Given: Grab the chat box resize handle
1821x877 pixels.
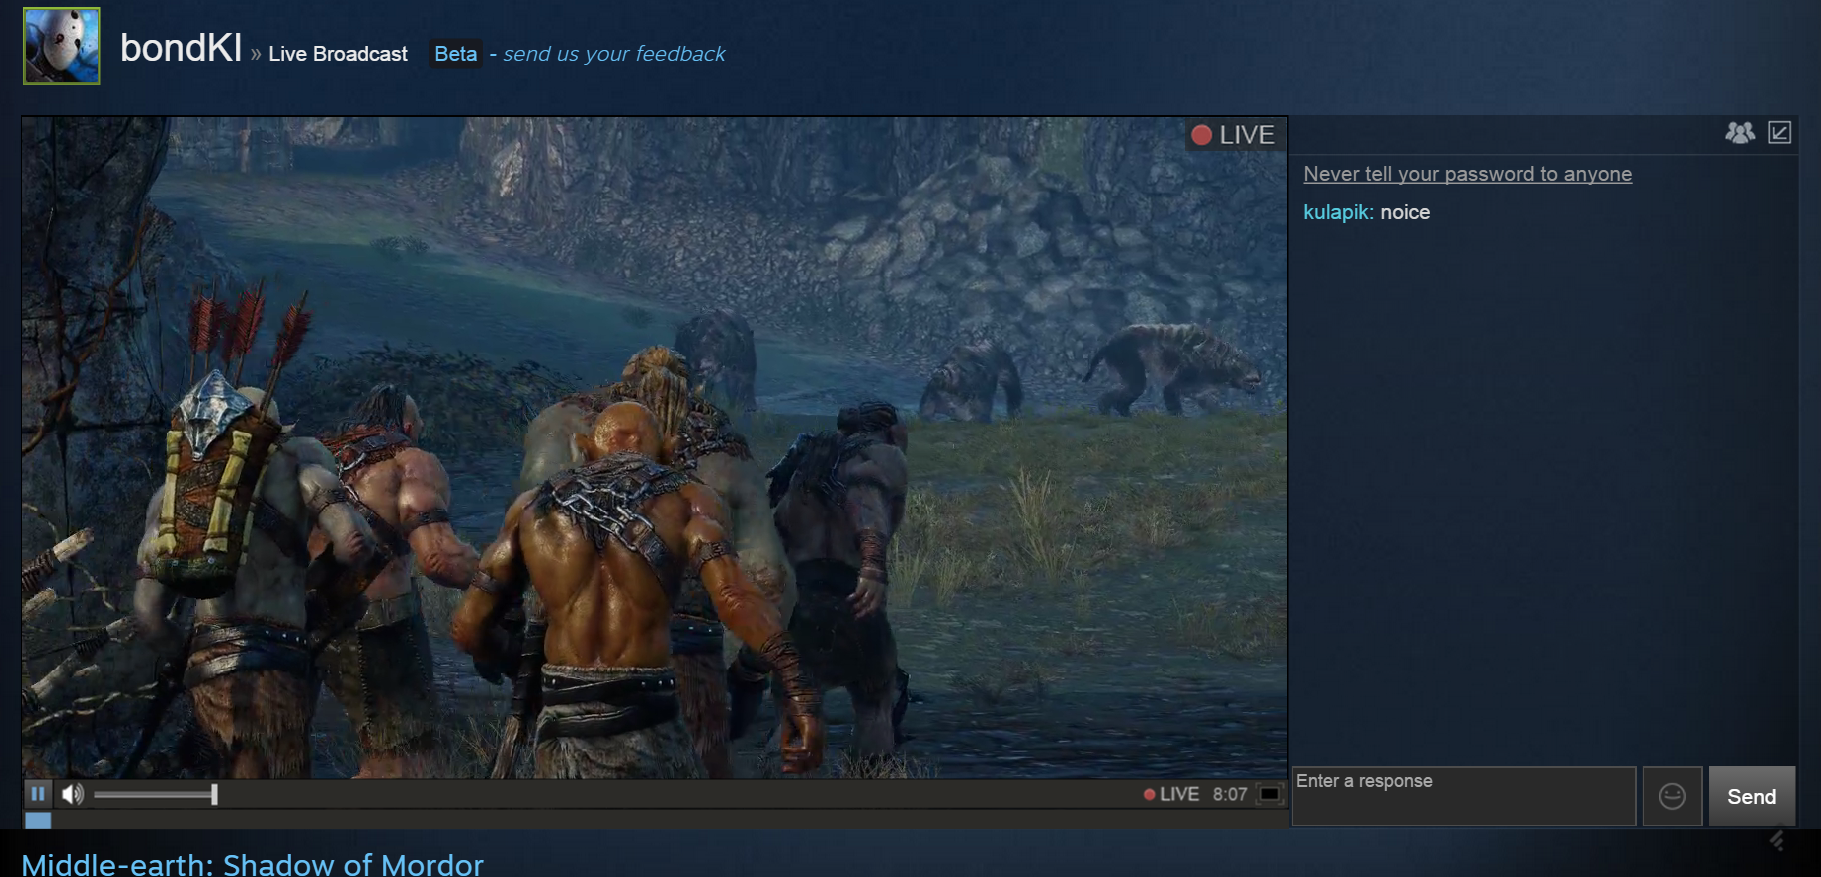Looking at the screenshot, I should [x=1777, y=840].
